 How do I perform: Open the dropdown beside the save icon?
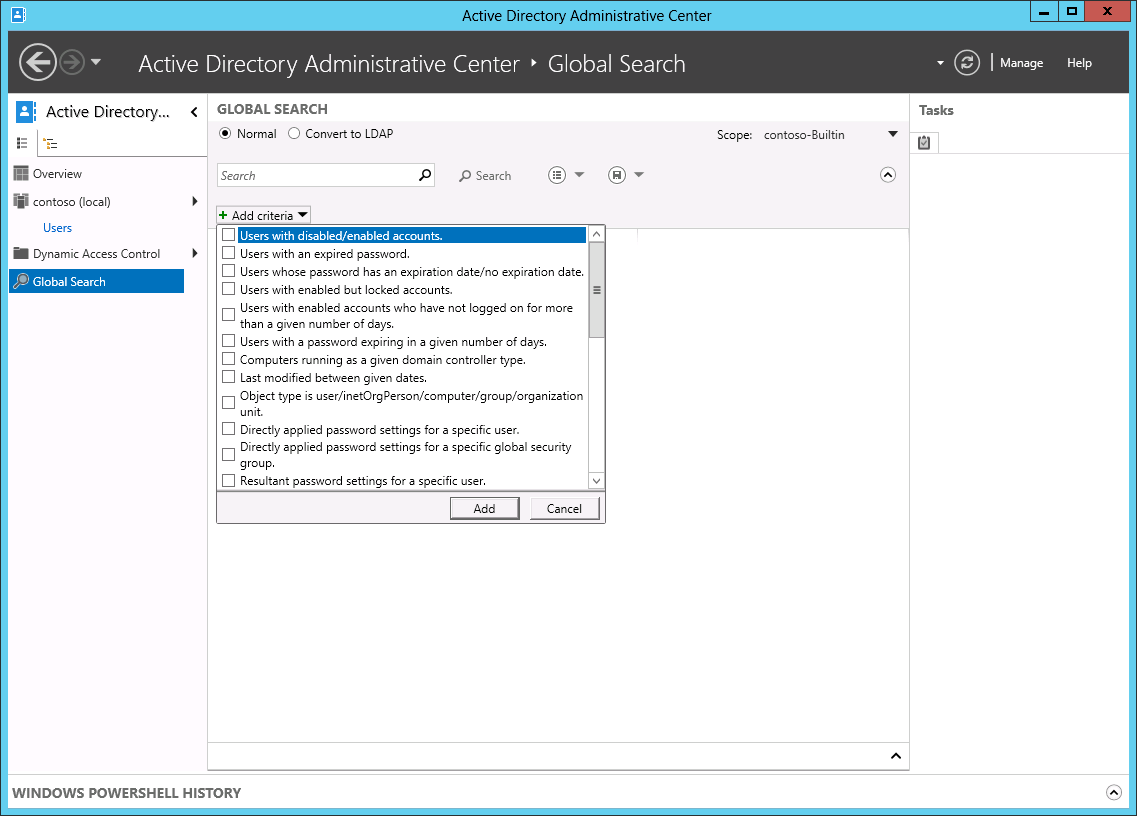(639, 175)
